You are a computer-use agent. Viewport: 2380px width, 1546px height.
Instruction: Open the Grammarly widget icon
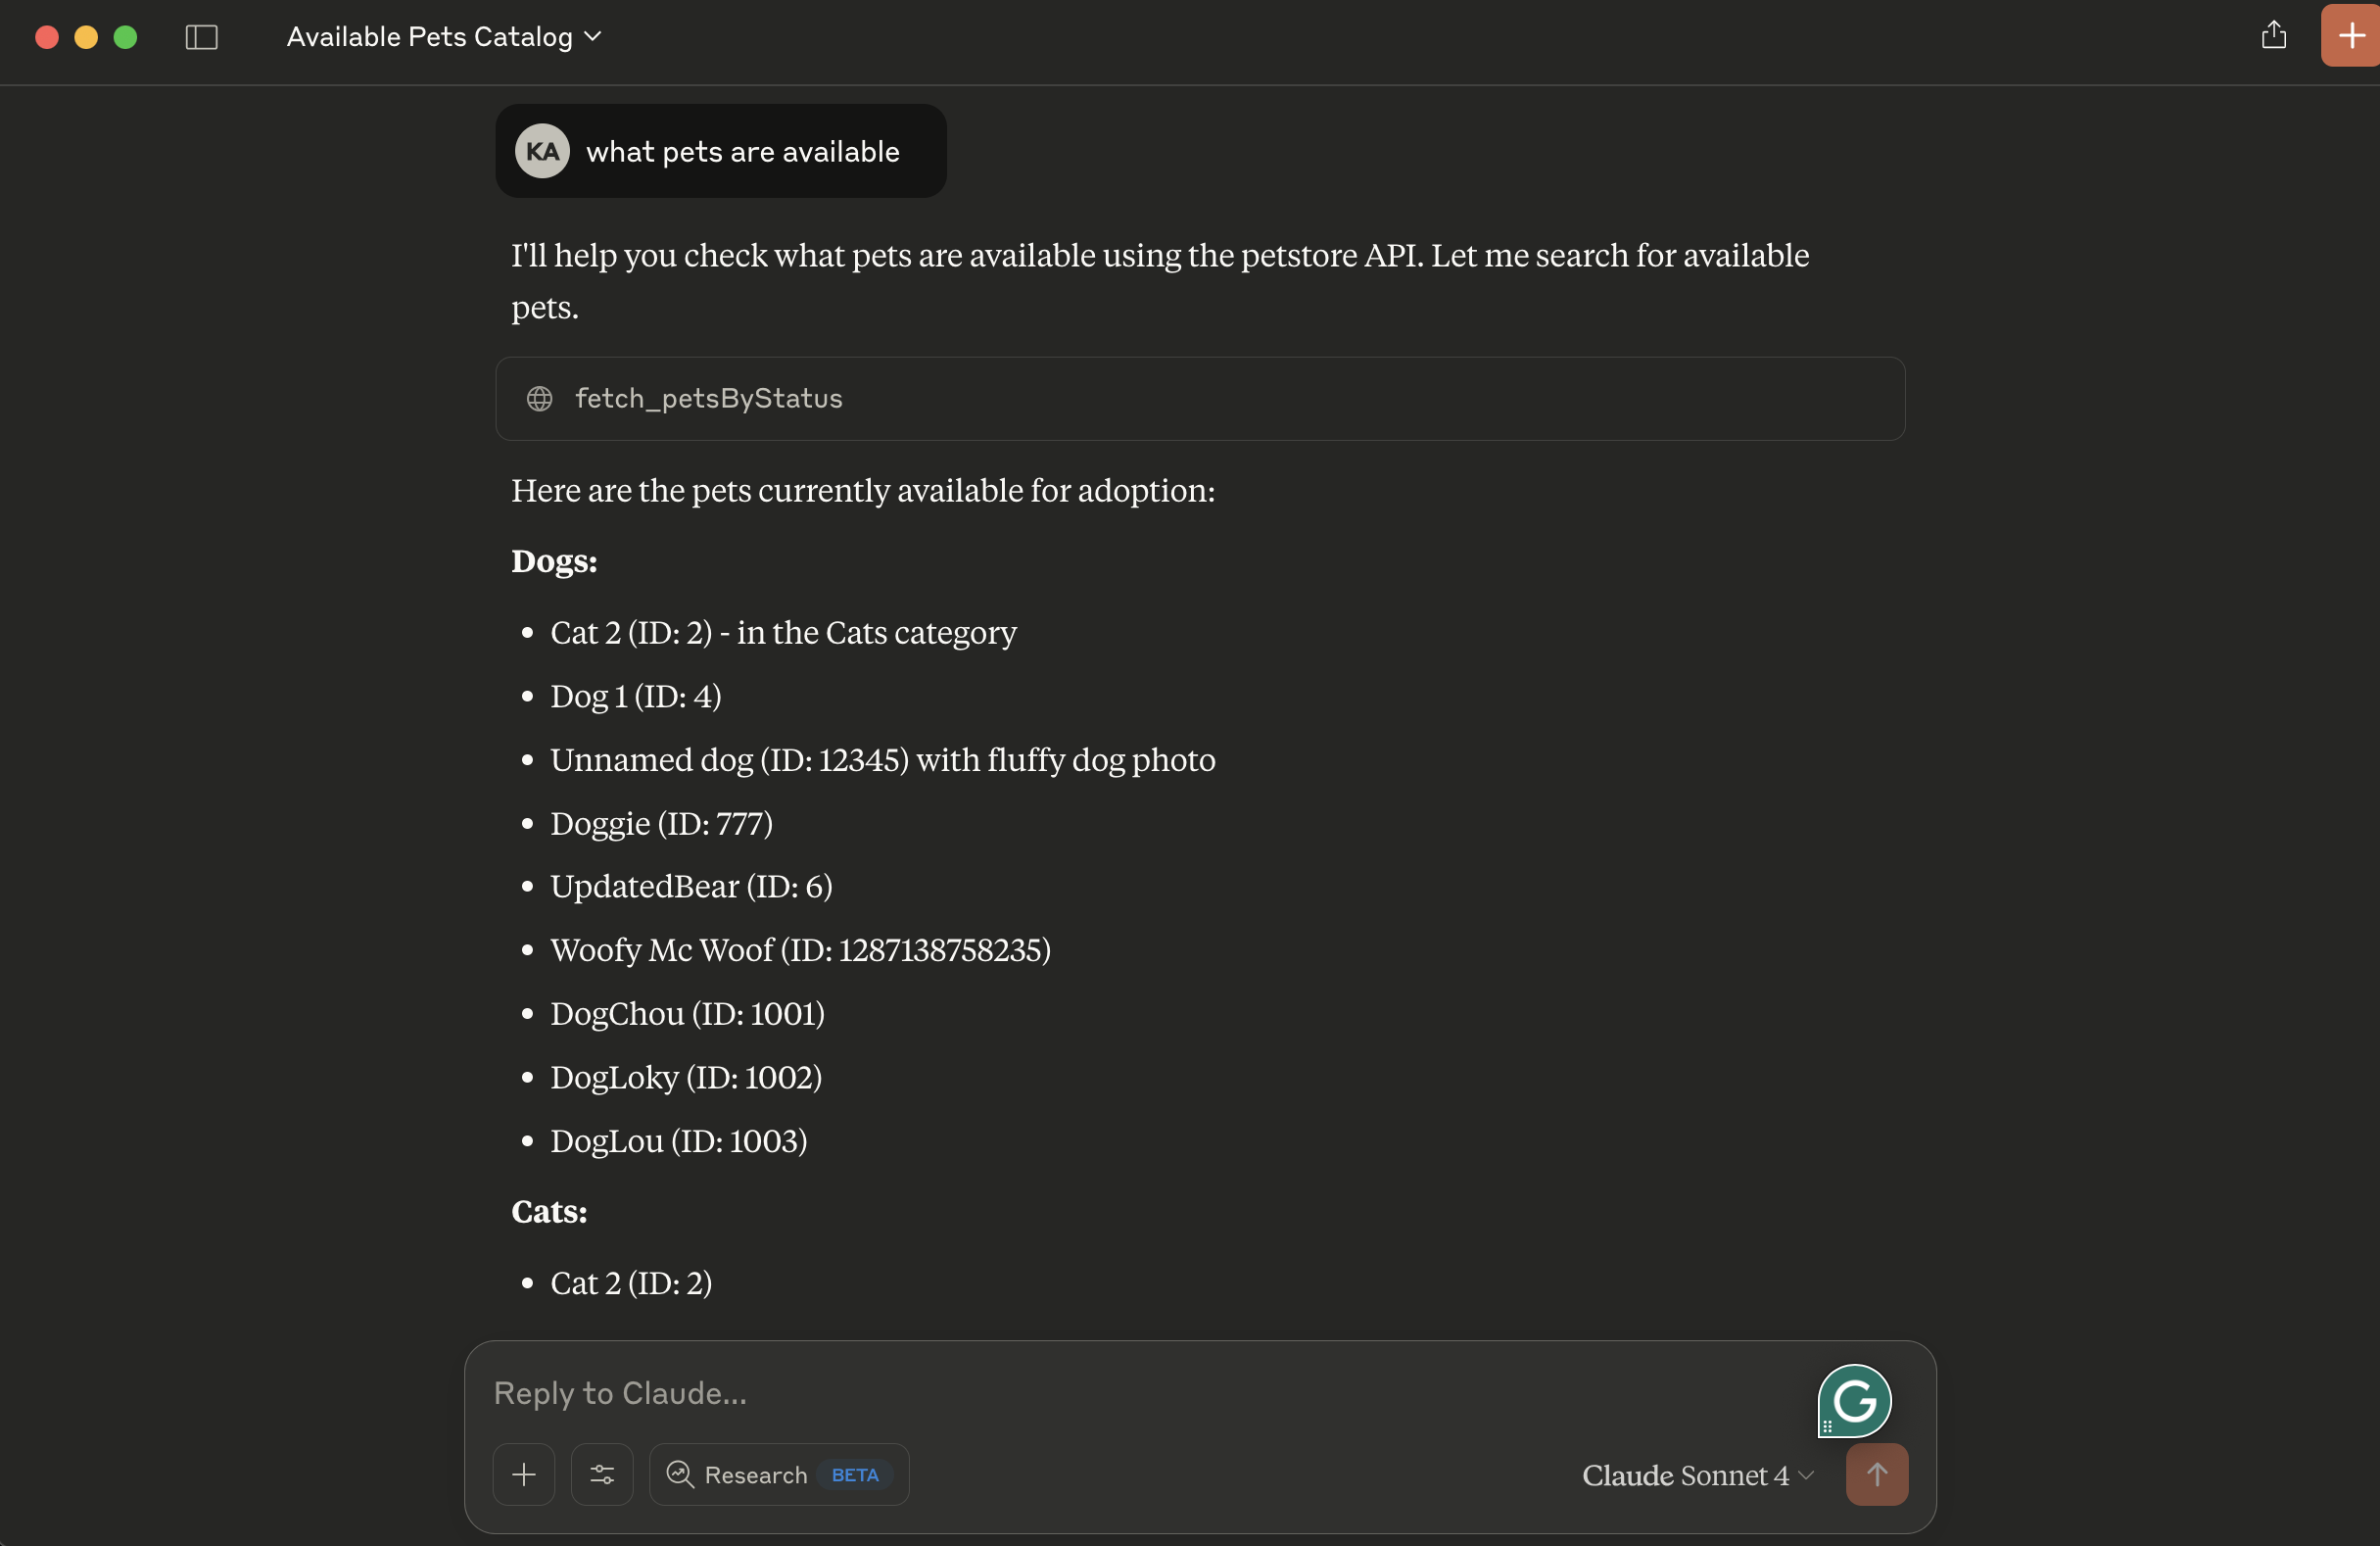pyautogui.click(x=1853, y=1400)
